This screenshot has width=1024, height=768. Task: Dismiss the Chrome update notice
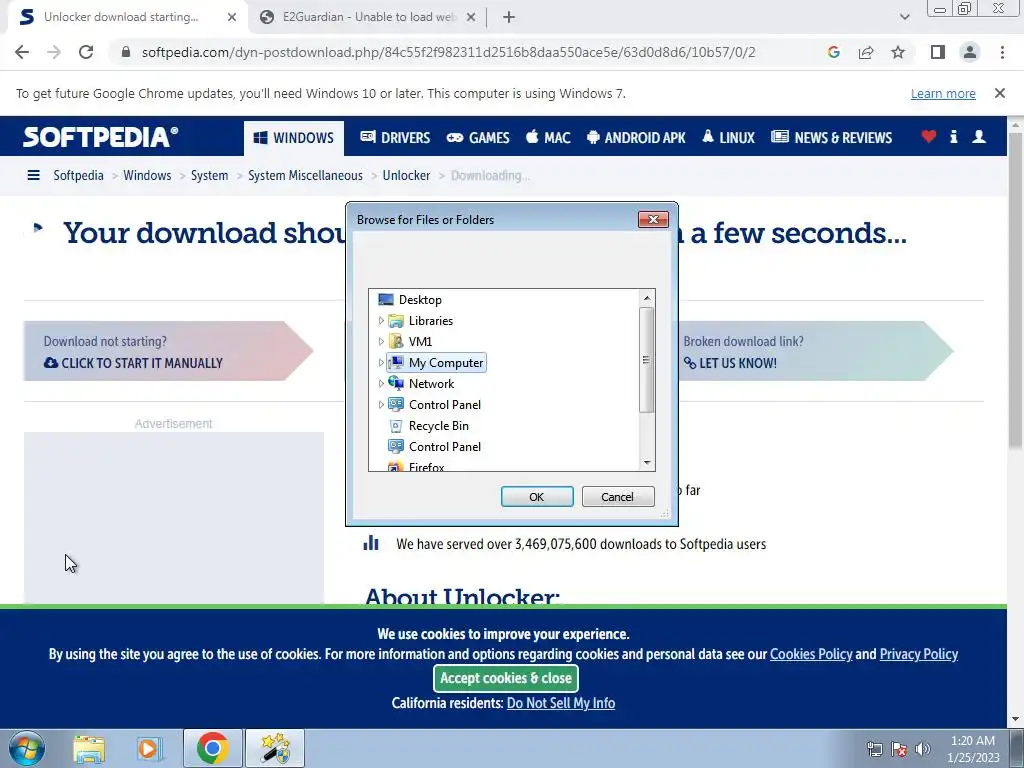click(x=1000, y=93)
